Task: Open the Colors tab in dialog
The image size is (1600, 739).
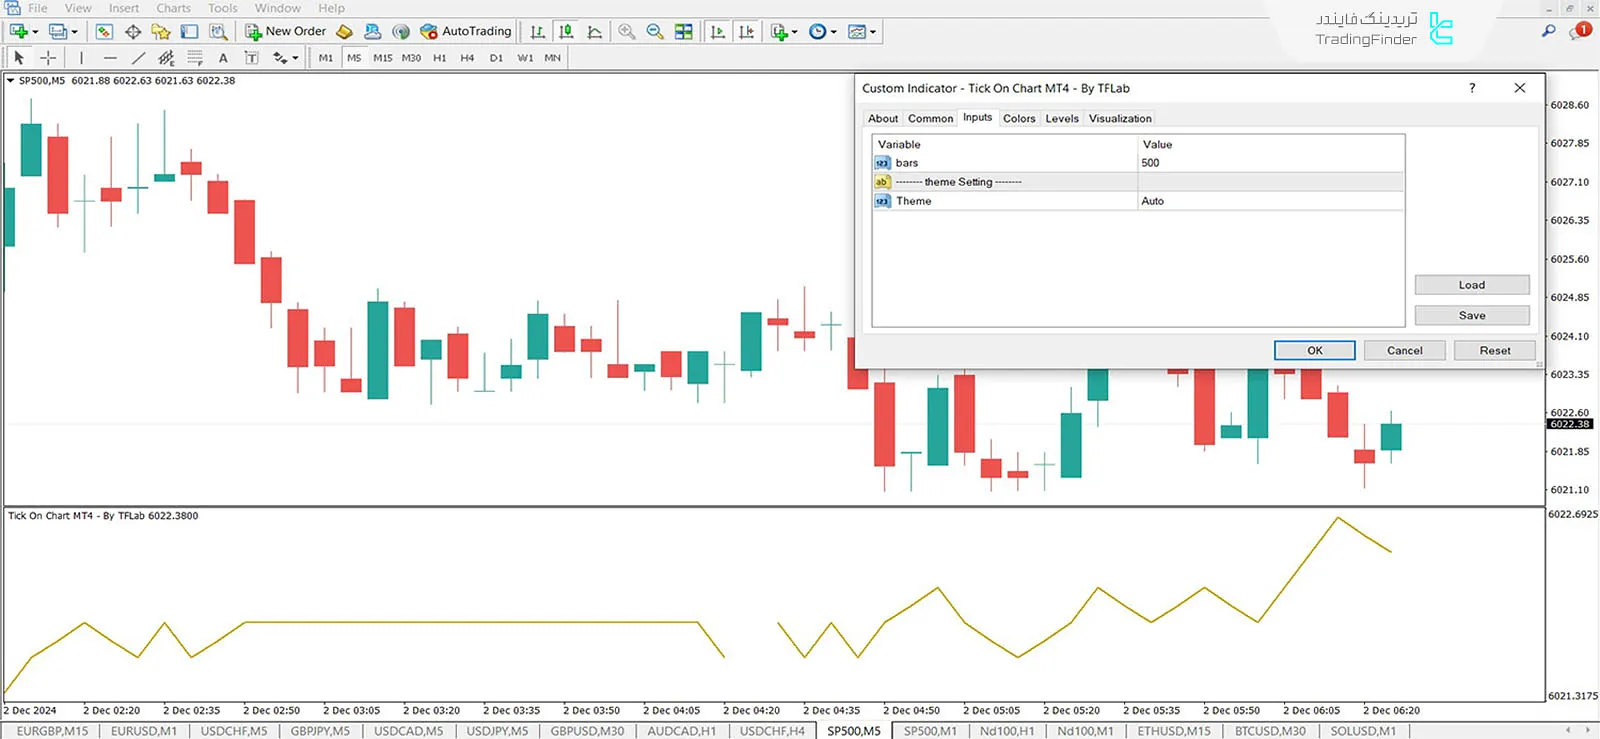Action: pos(1019,118)
